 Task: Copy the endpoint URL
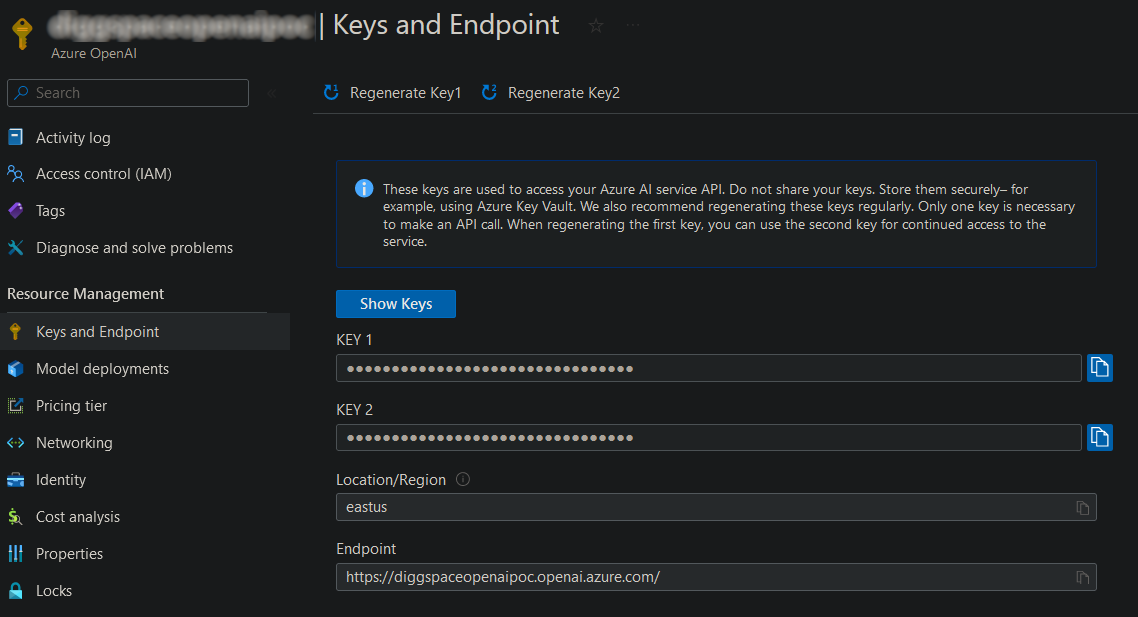(1082, 576)
